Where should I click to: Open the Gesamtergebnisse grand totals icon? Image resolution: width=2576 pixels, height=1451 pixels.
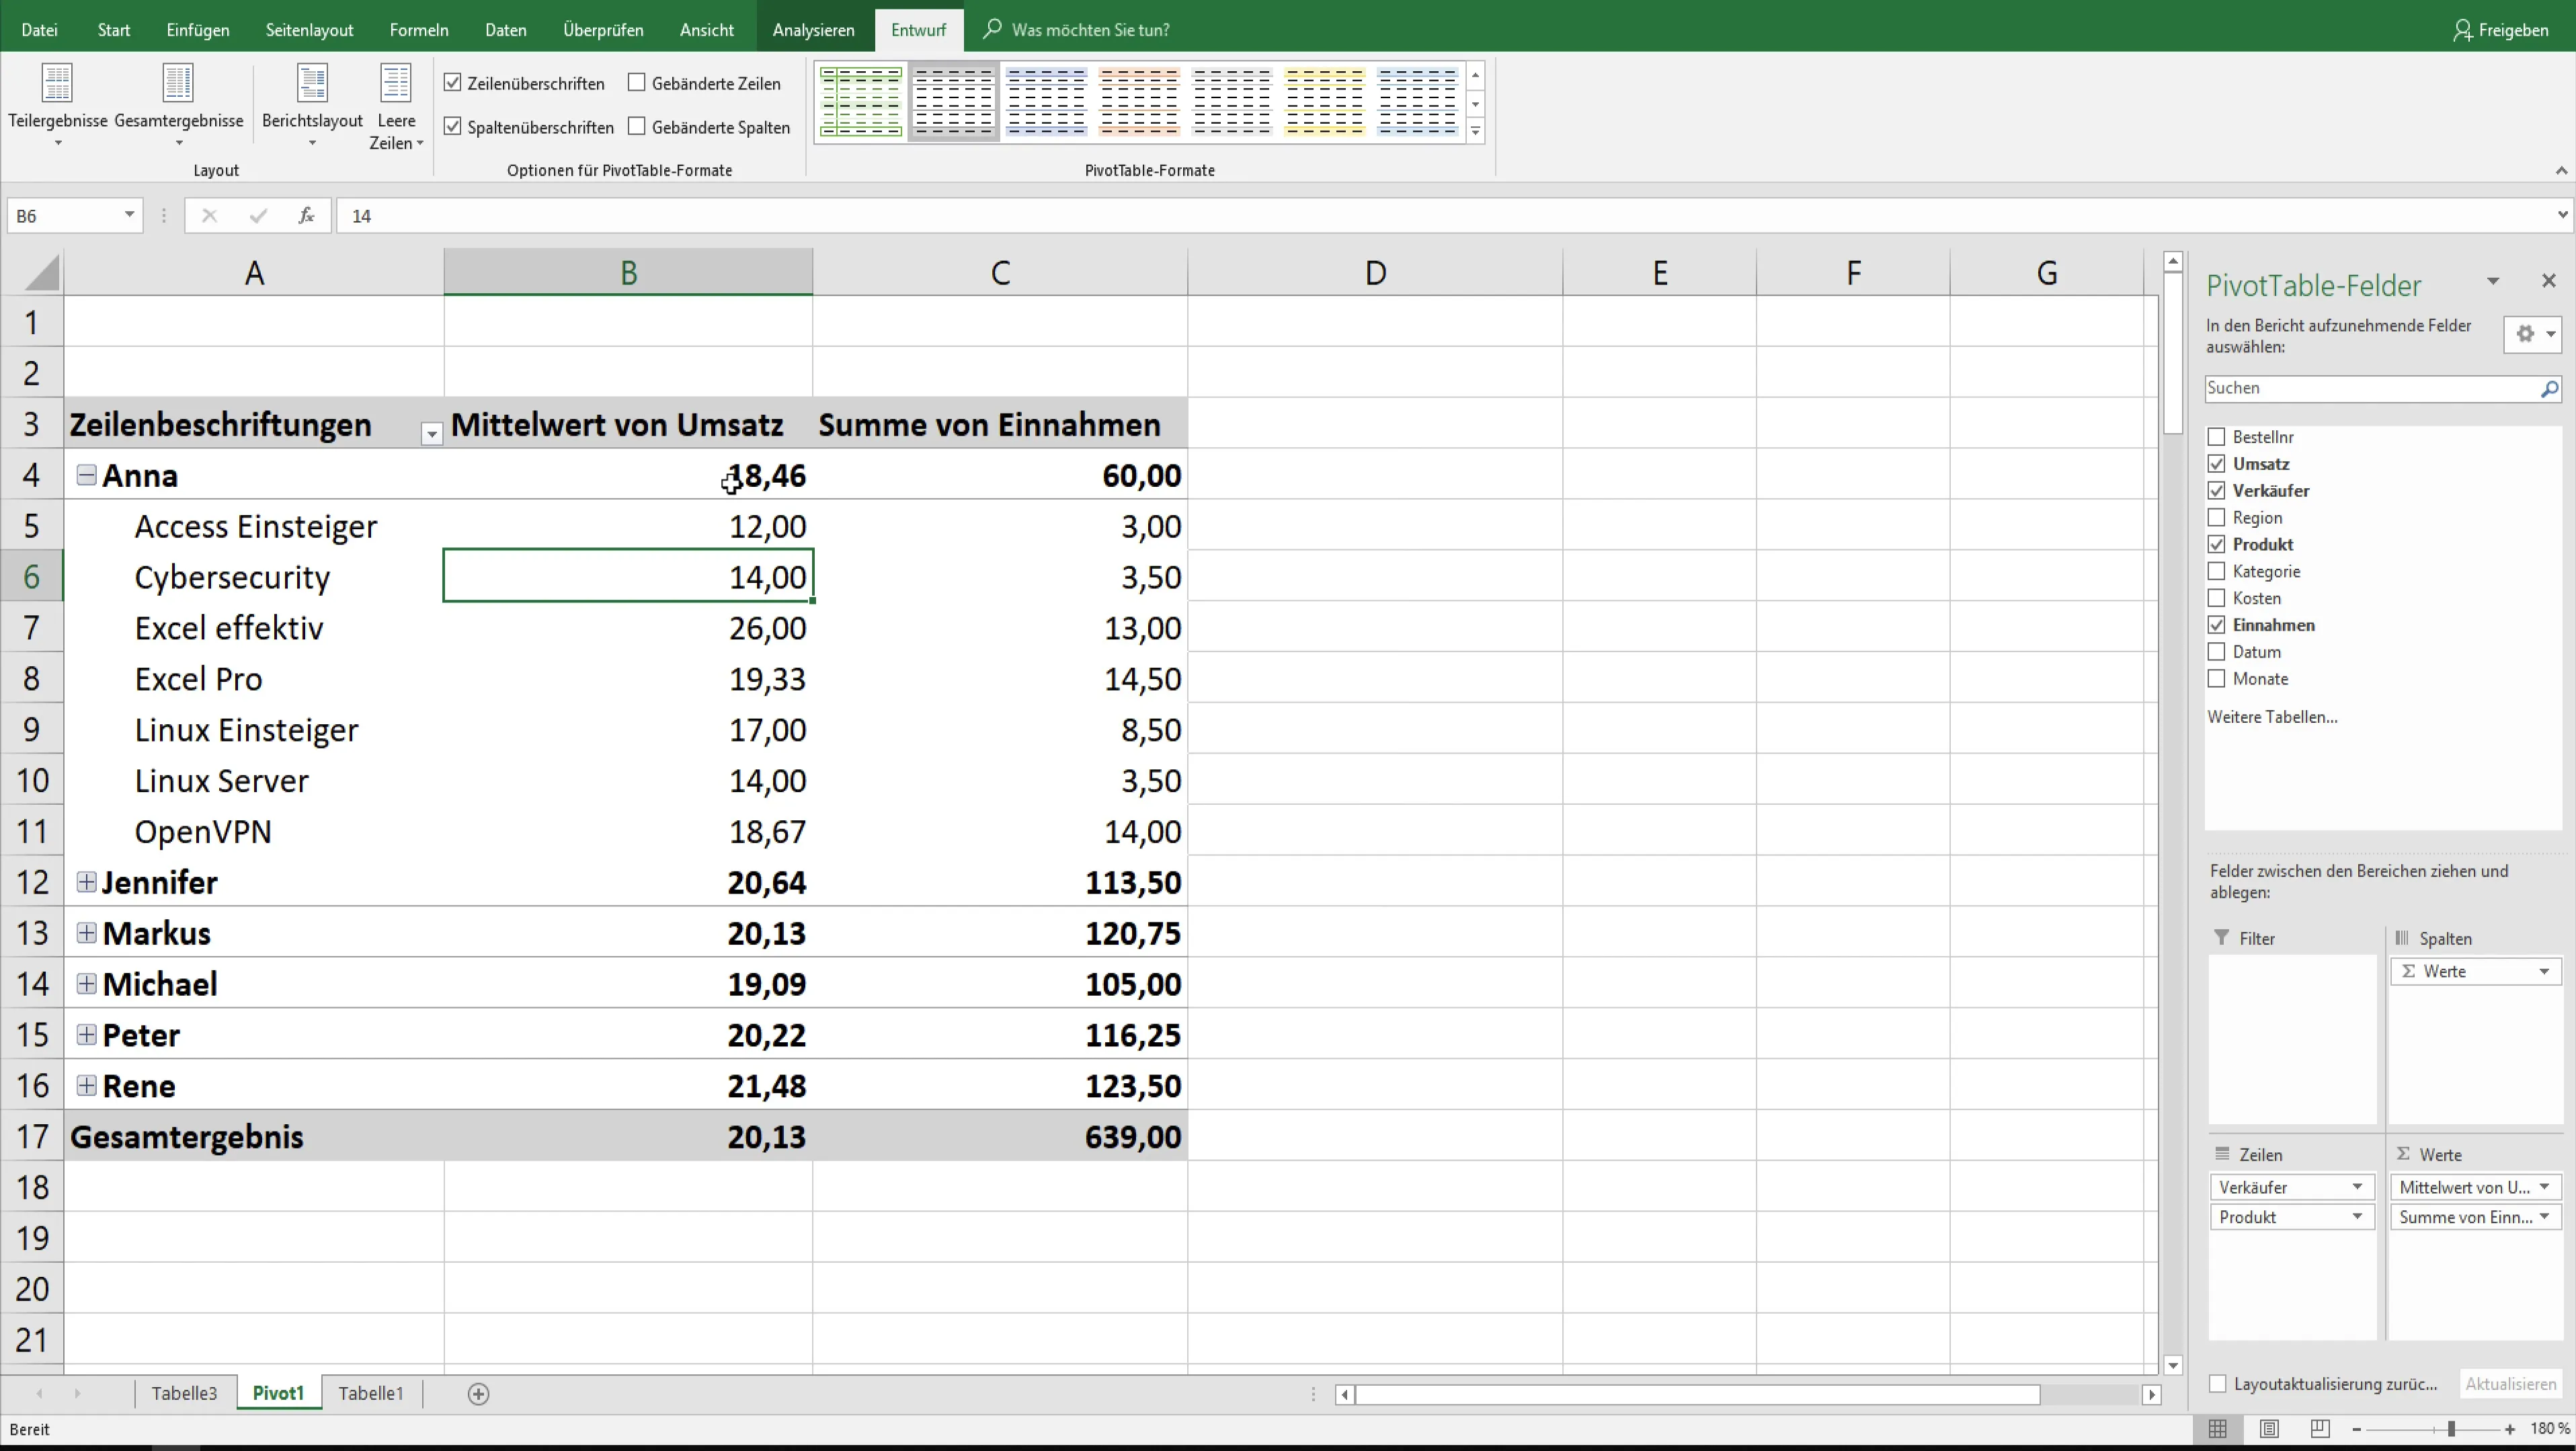click(x=178, y=83)
